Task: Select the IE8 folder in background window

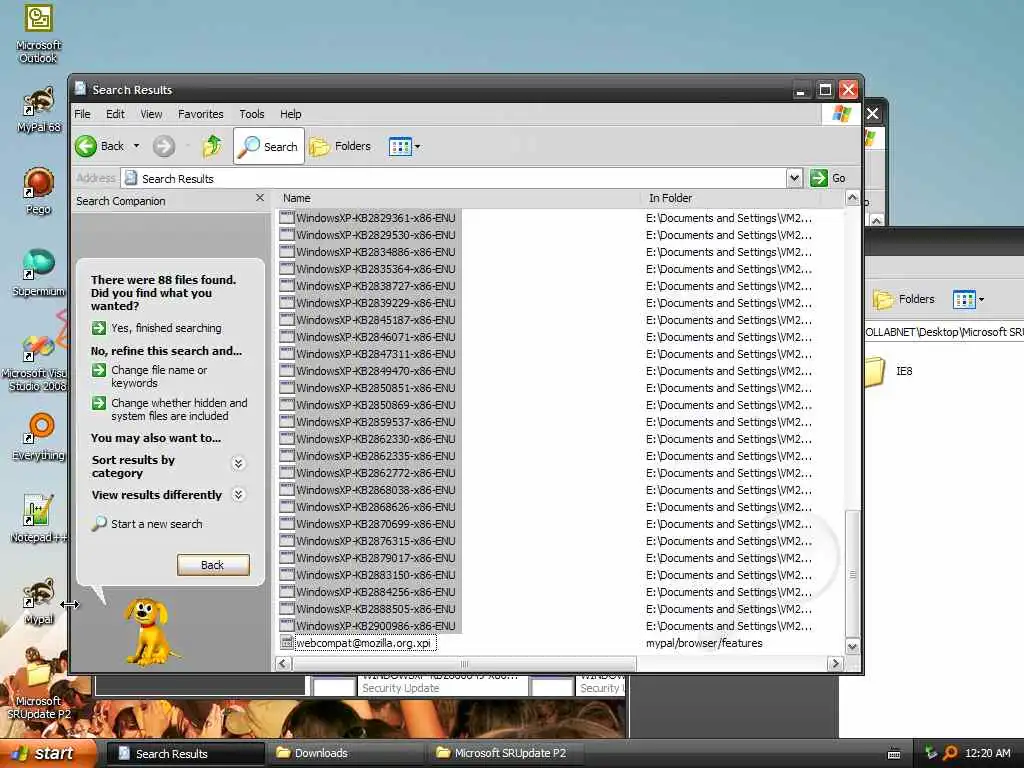Action: coord(887,371)
